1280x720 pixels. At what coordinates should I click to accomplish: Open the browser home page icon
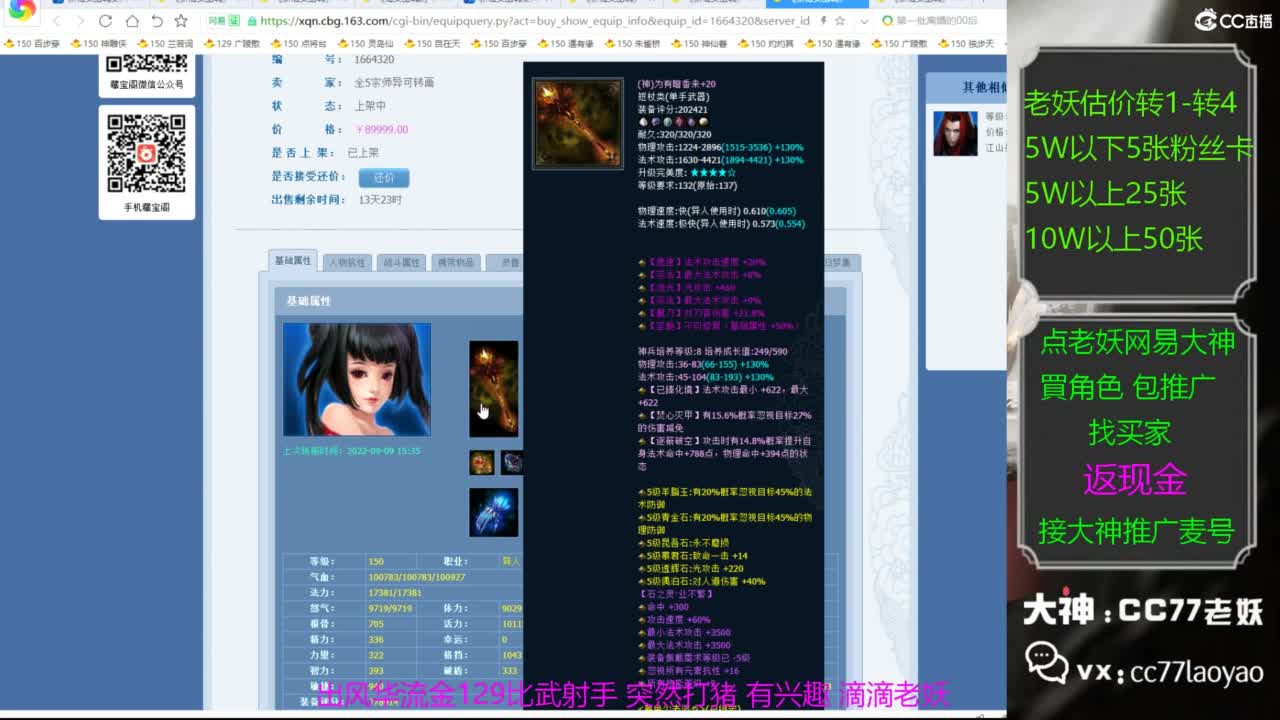pyautogui.click(x=132, y=21)
